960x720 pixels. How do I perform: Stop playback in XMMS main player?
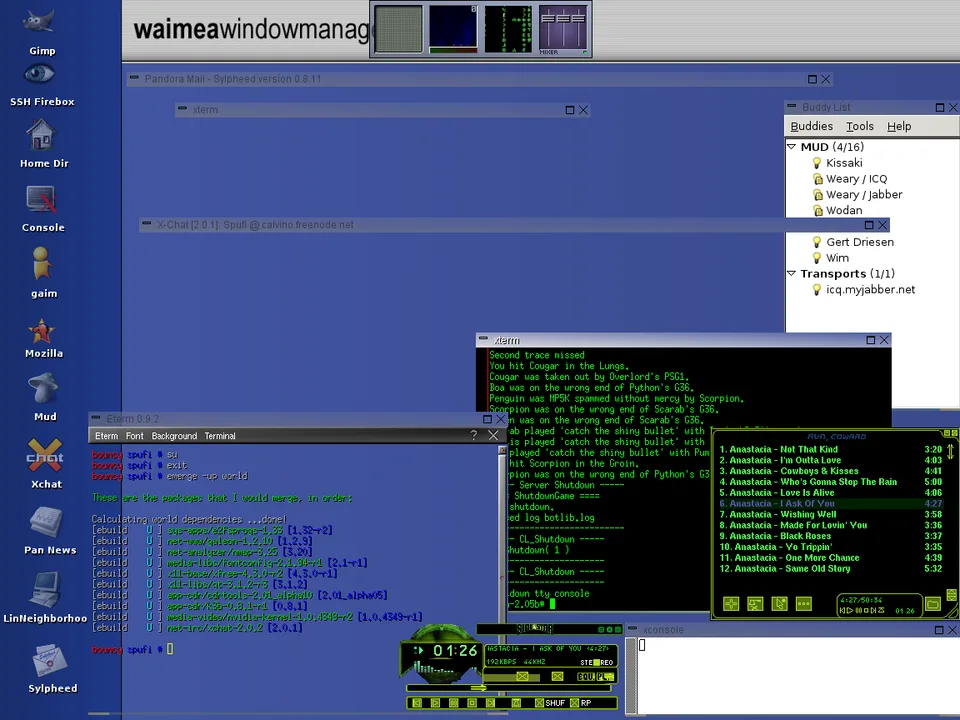point(472,703)
